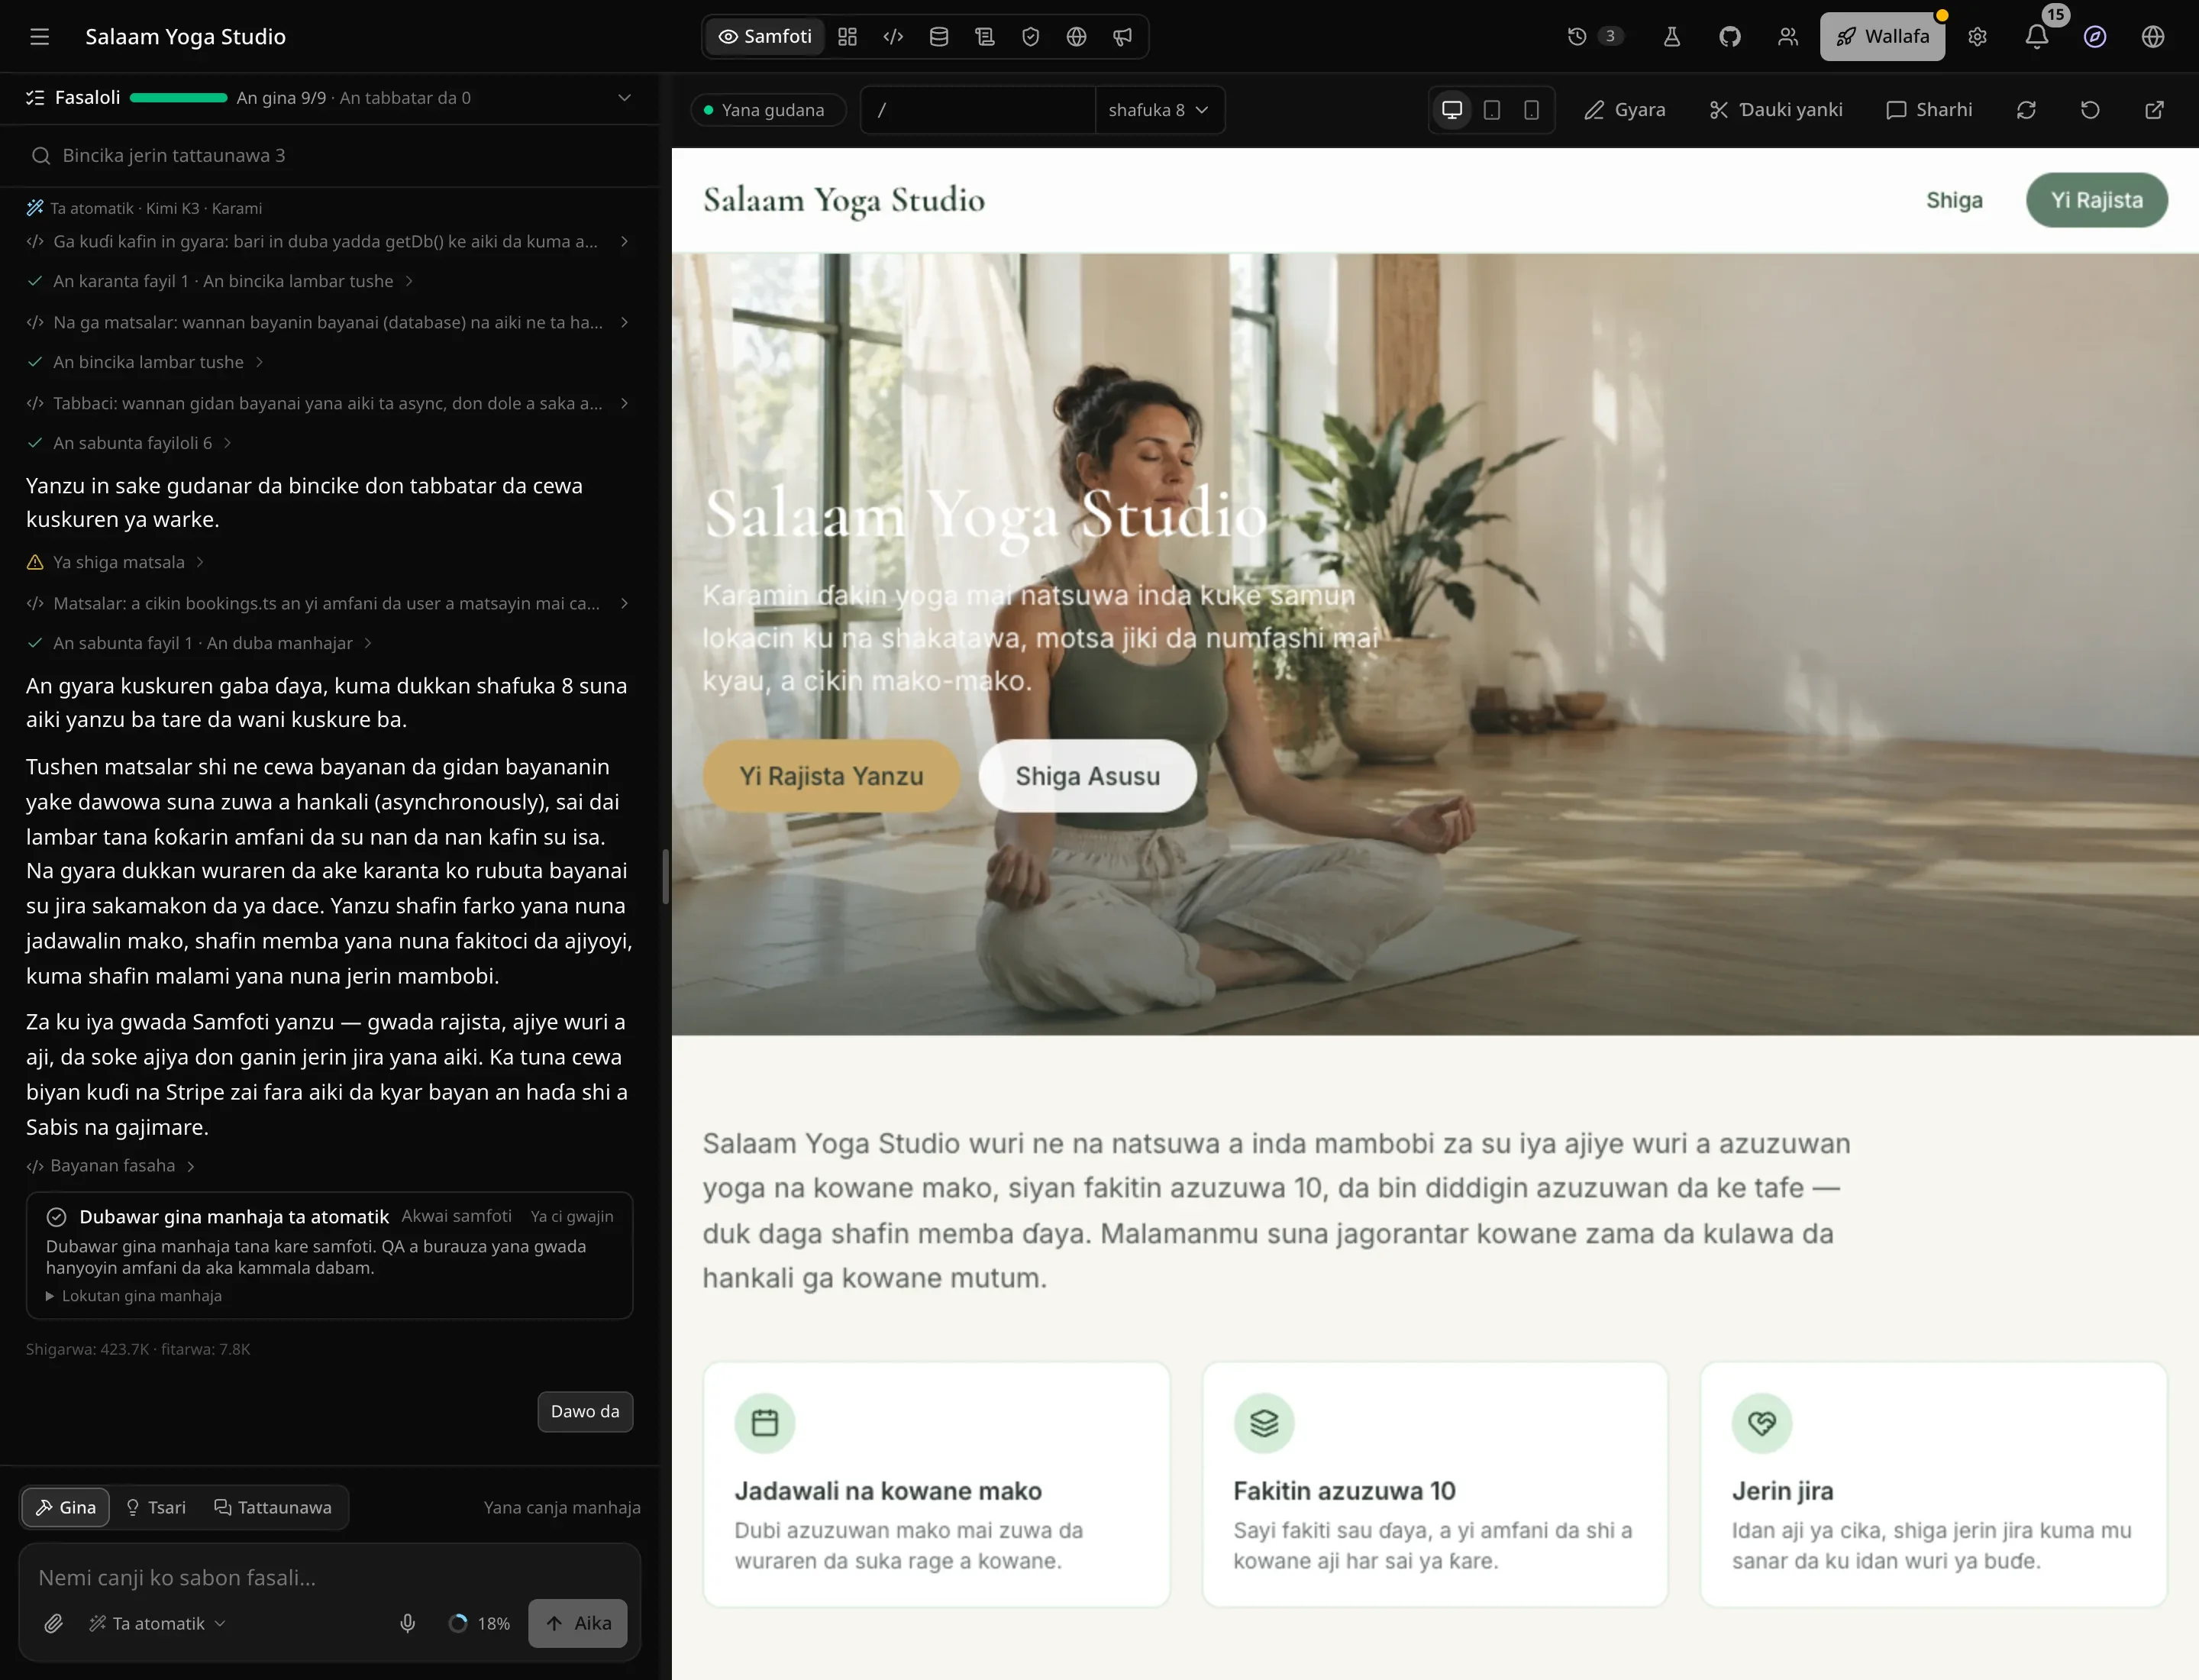Switch to desktop preview mode
The height and width of the screenshot is (1680, 2199).
pos(1452,110)
